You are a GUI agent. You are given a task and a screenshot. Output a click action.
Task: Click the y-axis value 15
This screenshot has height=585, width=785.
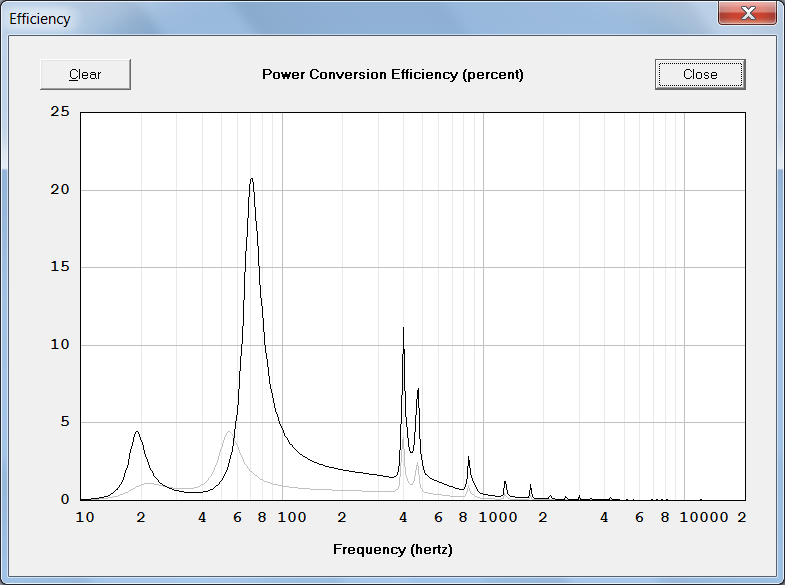(60, 267)
